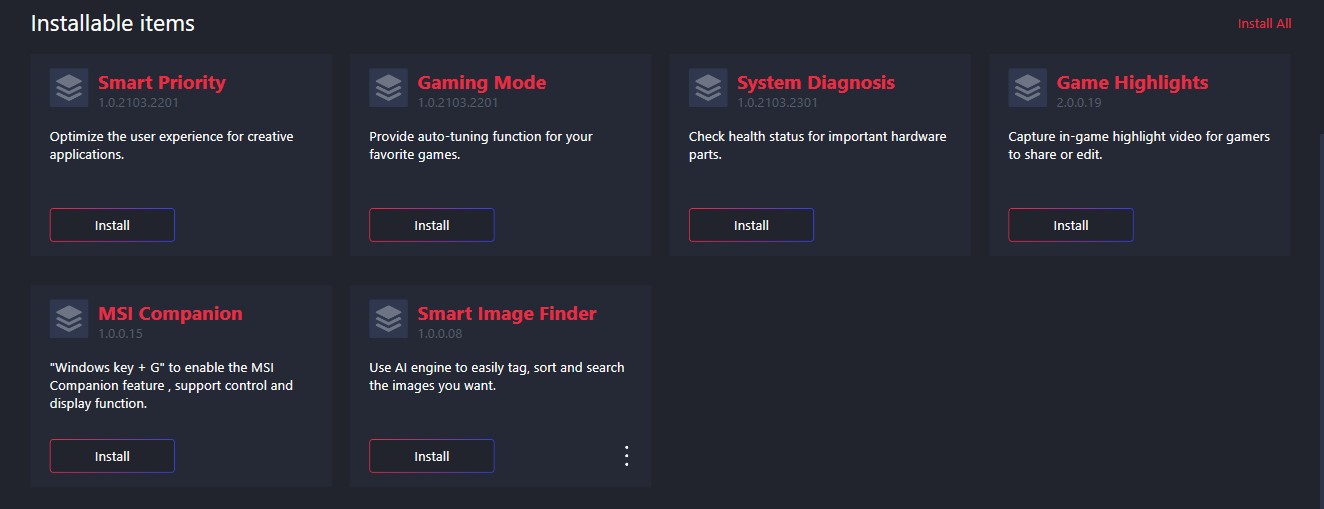Click the System Diagnosis layers icon
This screenshot has width=1324, height=509.
click(x=708, y=88)
